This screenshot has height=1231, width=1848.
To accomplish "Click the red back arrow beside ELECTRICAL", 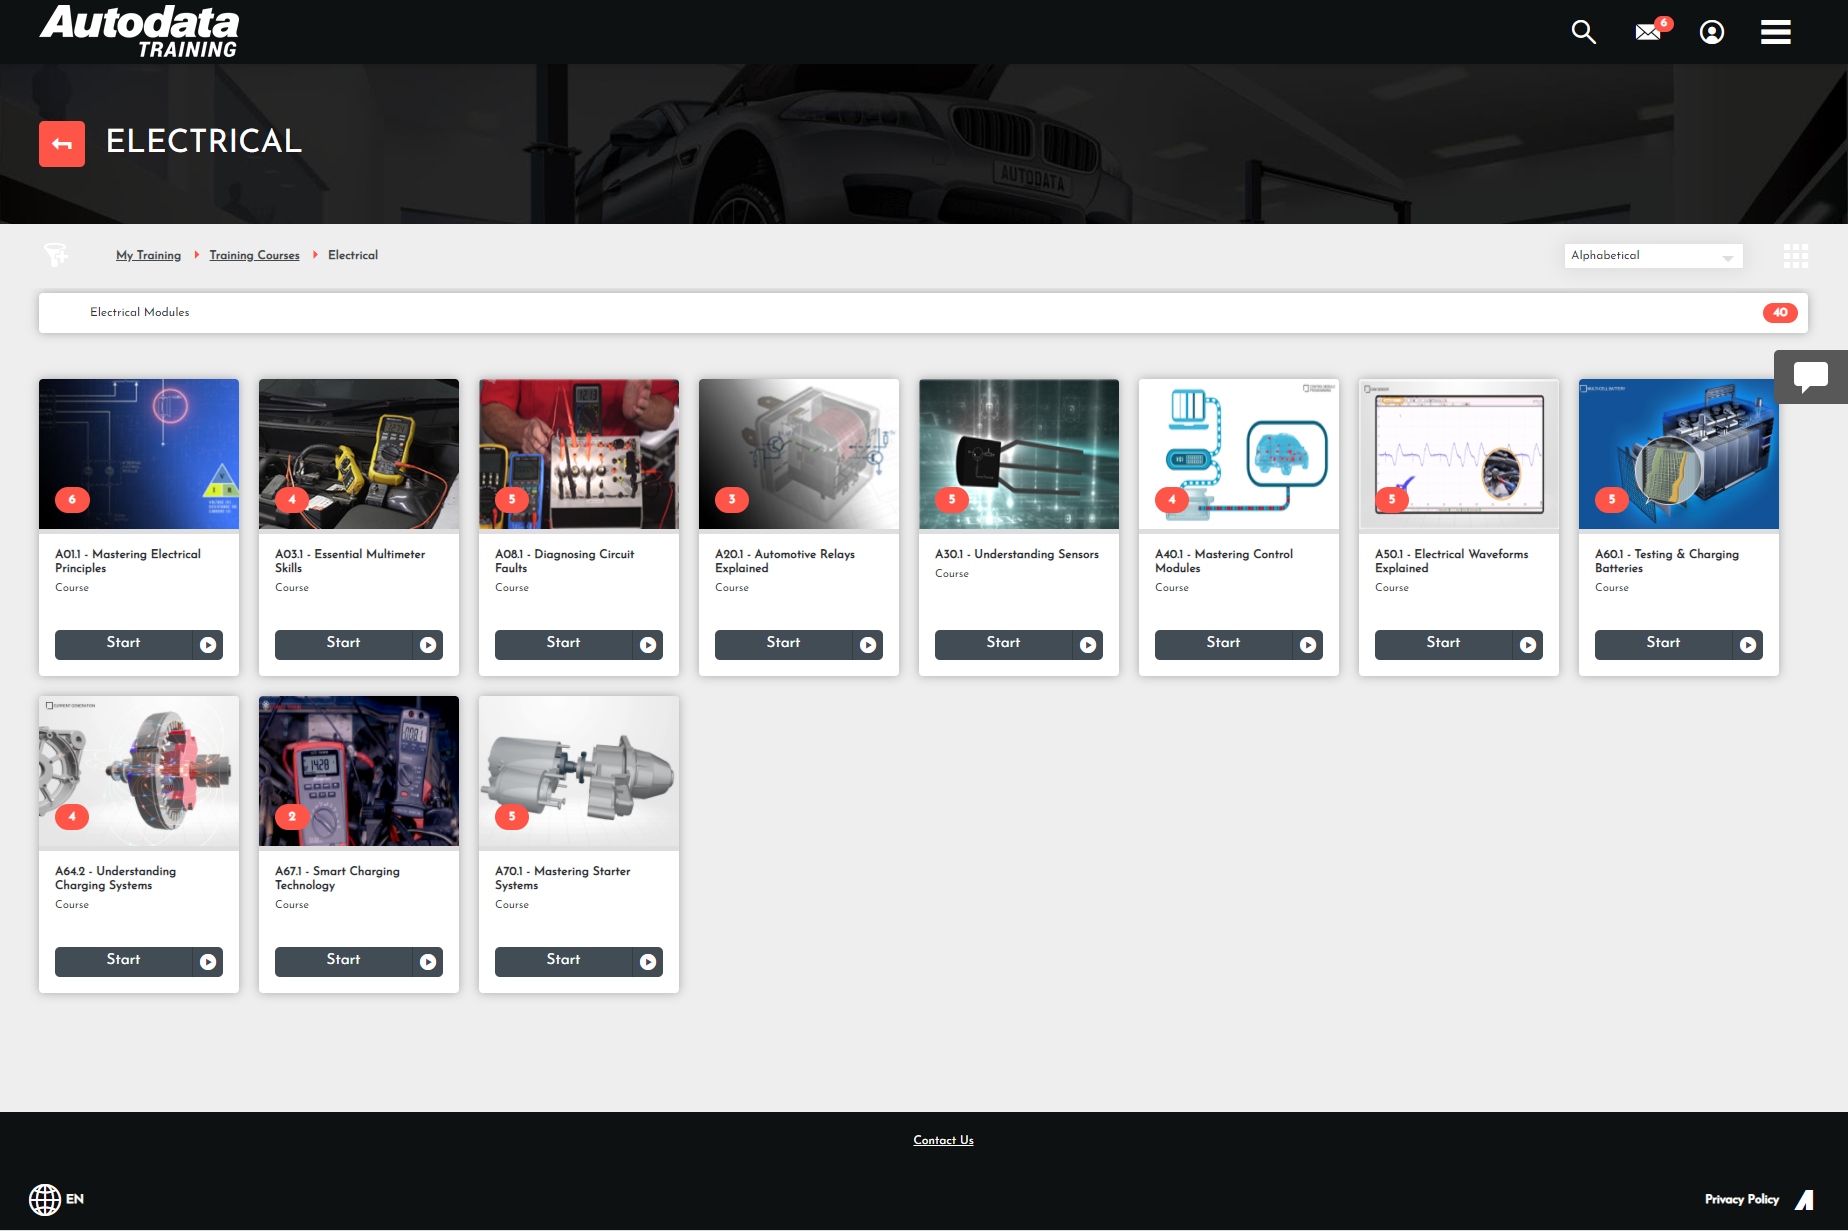I will (62, 143).
